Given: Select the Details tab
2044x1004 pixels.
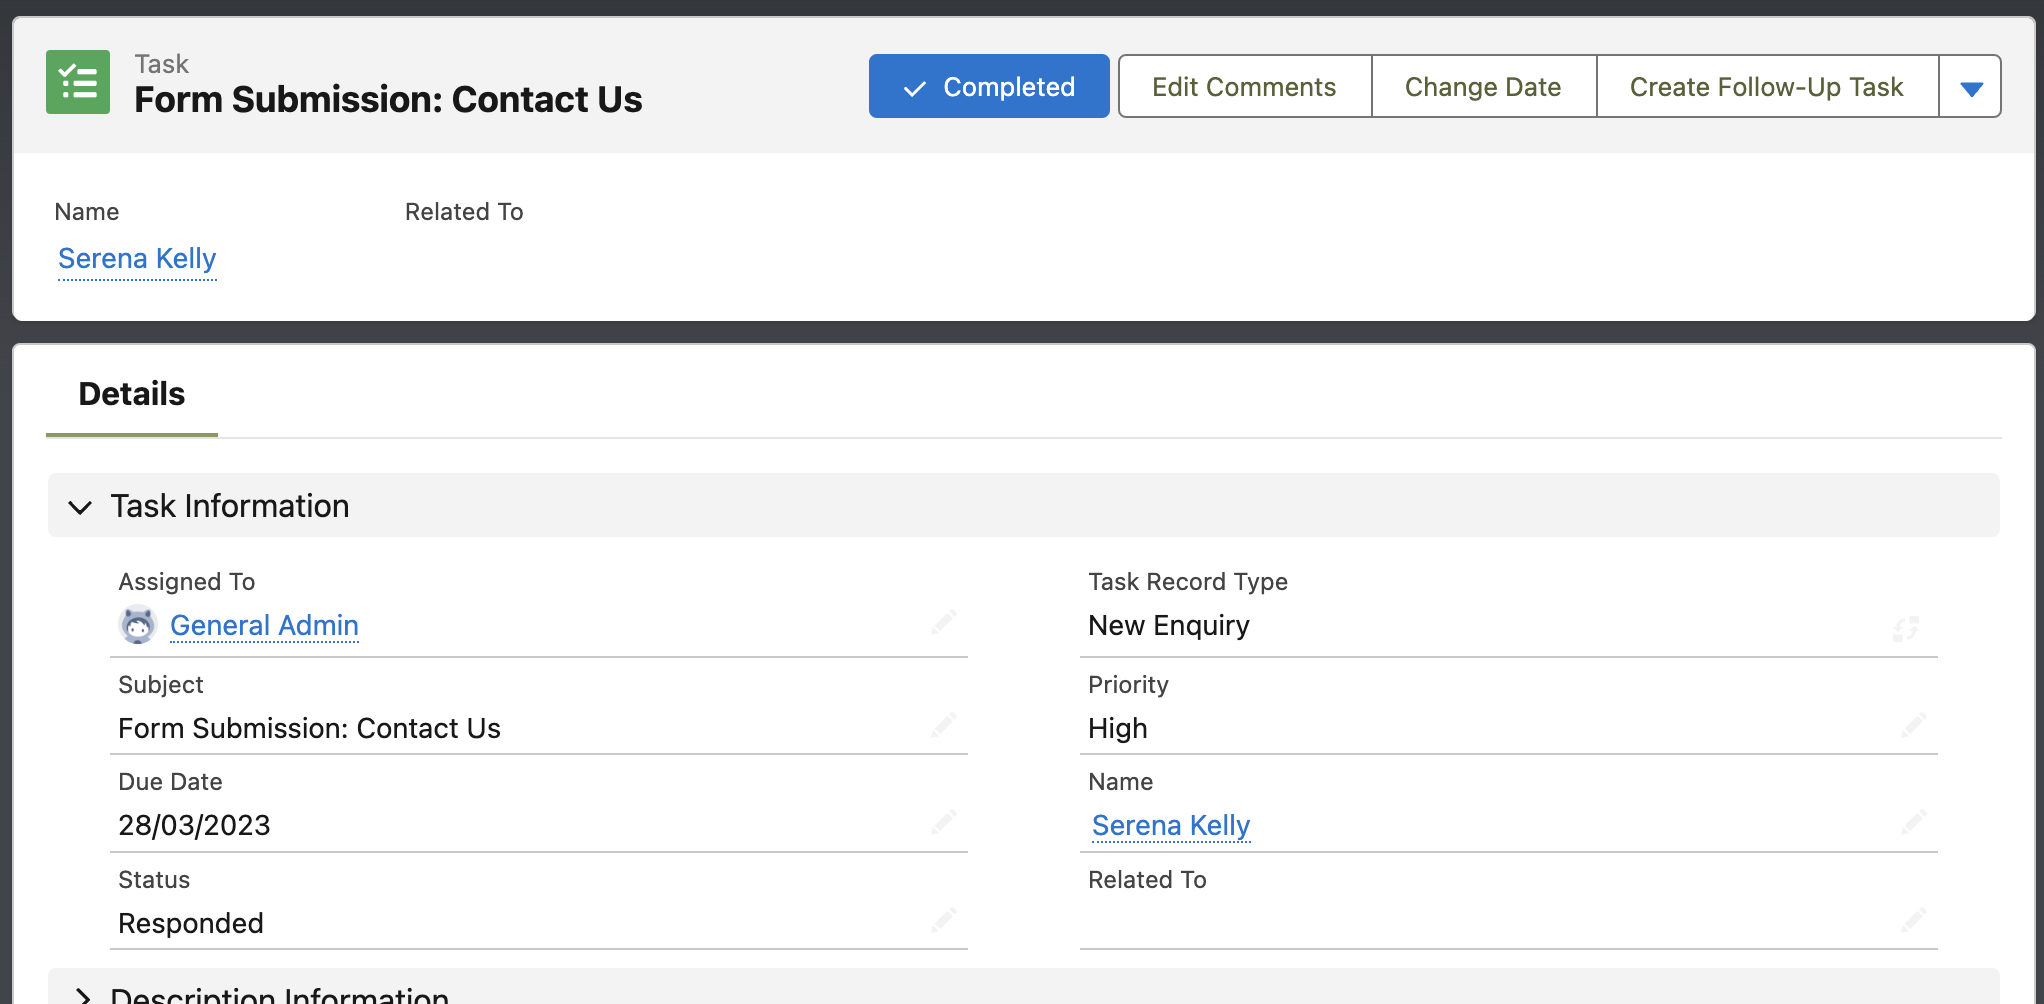Looking at the screenshot, I should 130,393.
